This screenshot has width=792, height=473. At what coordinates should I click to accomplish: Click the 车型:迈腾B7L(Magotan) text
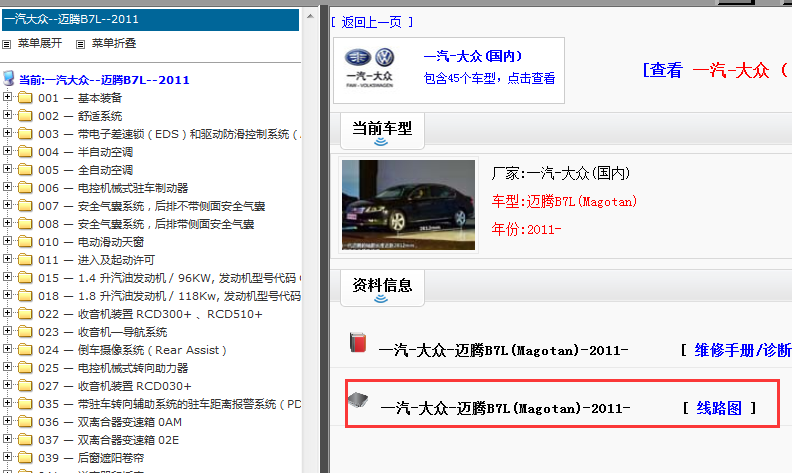tap(564, 202)
